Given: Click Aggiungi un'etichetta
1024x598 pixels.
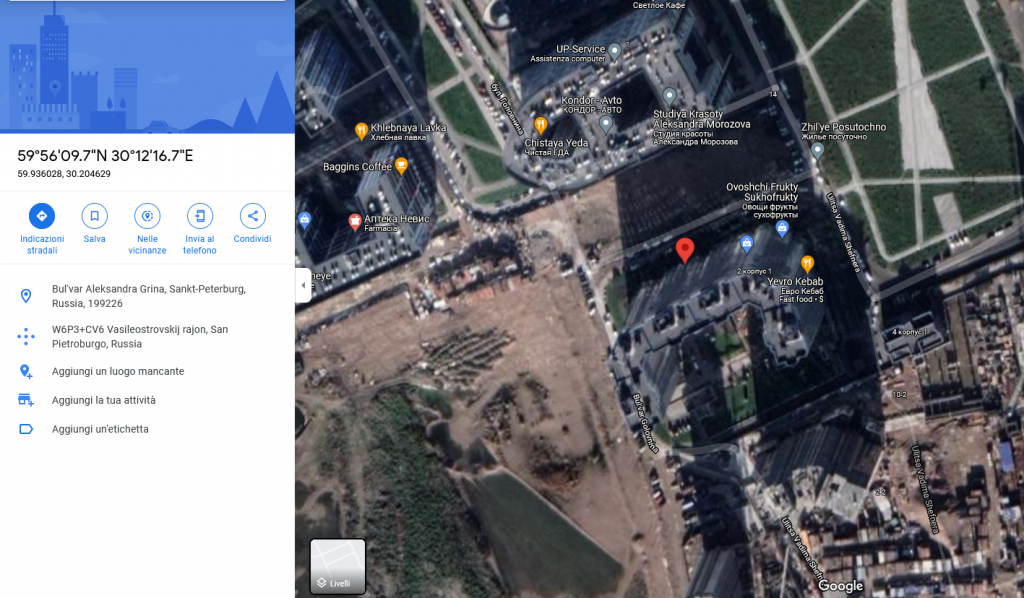Looking at the screenshot, I should point(101,429).
